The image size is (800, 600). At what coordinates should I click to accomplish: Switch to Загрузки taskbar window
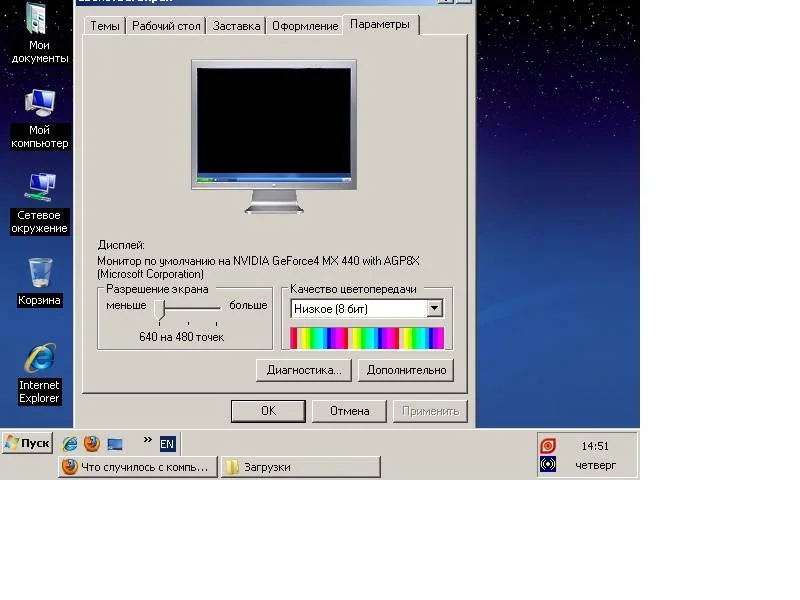[x=301, y=467]
